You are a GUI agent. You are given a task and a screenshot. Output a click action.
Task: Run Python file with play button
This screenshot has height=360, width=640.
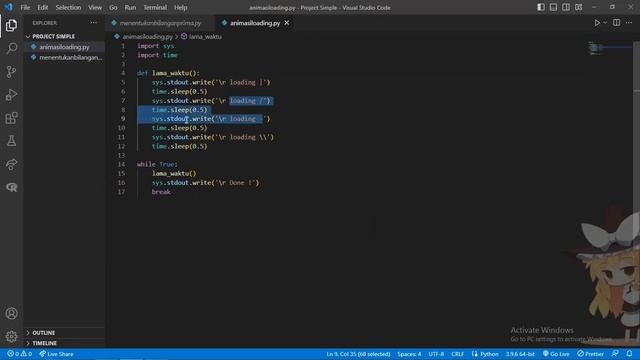coord(597,23)
